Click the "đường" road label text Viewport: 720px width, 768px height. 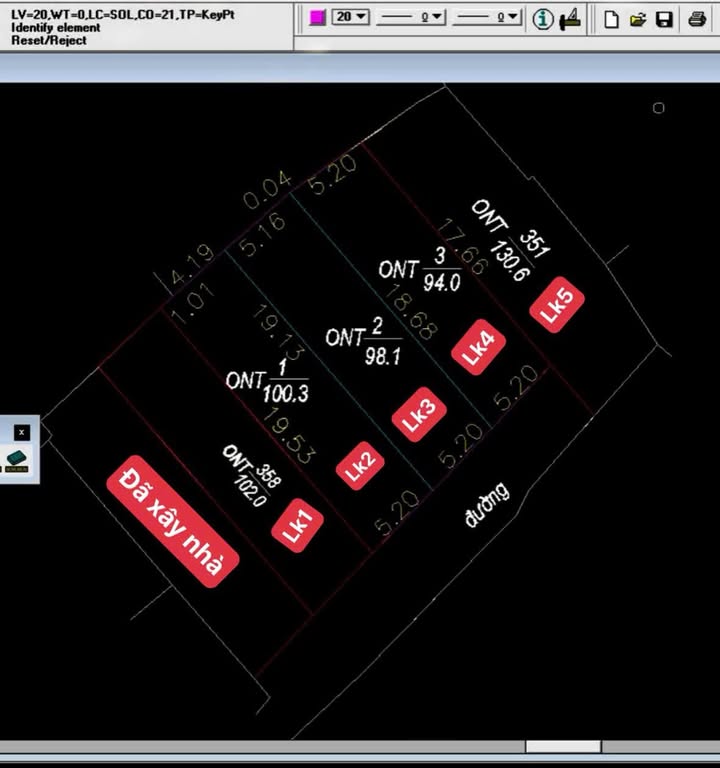488,505
